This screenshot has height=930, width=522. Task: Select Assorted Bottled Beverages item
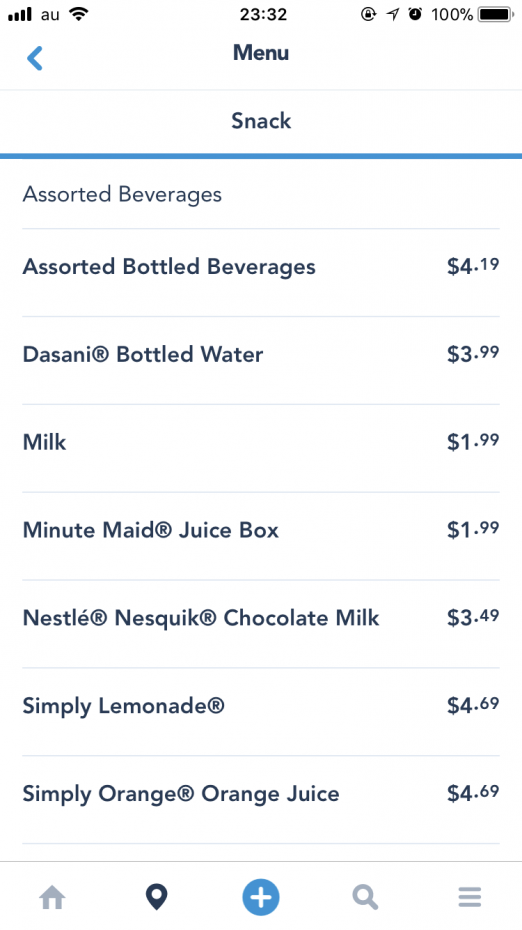261,272
